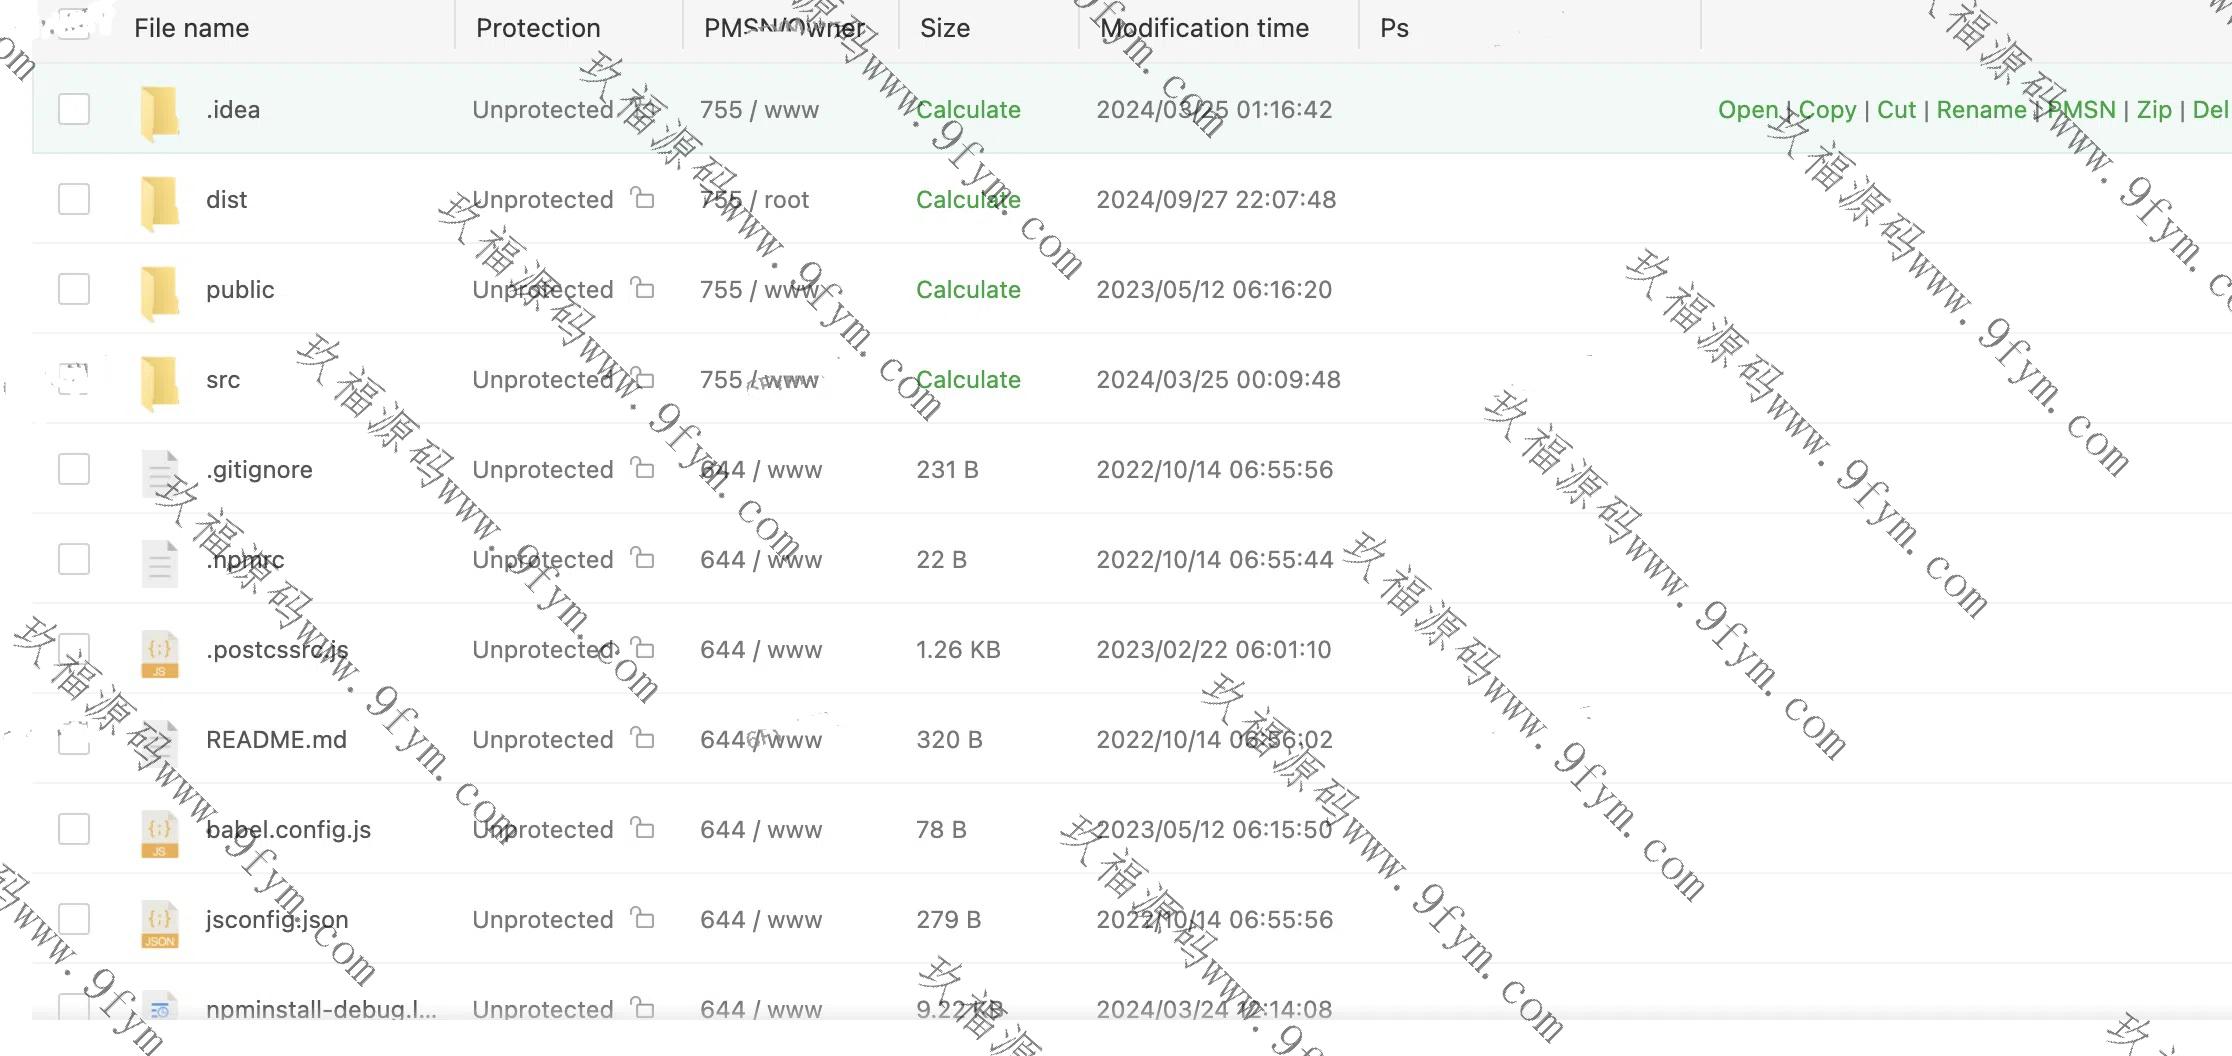This screenshot has height=1056, width=2232.
Task: Sort by the File name column header
Action: pos(192,28)
